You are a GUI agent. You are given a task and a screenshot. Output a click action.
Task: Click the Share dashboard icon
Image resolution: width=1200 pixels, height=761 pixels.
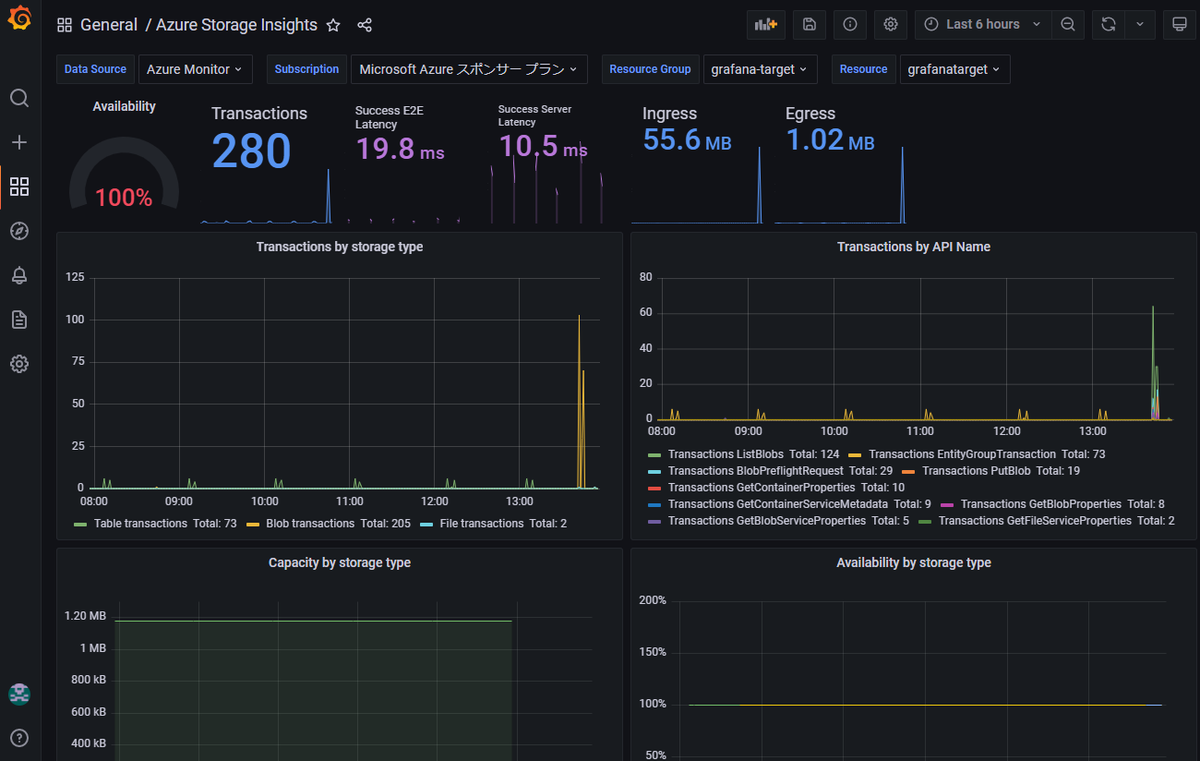pos(365,25)
